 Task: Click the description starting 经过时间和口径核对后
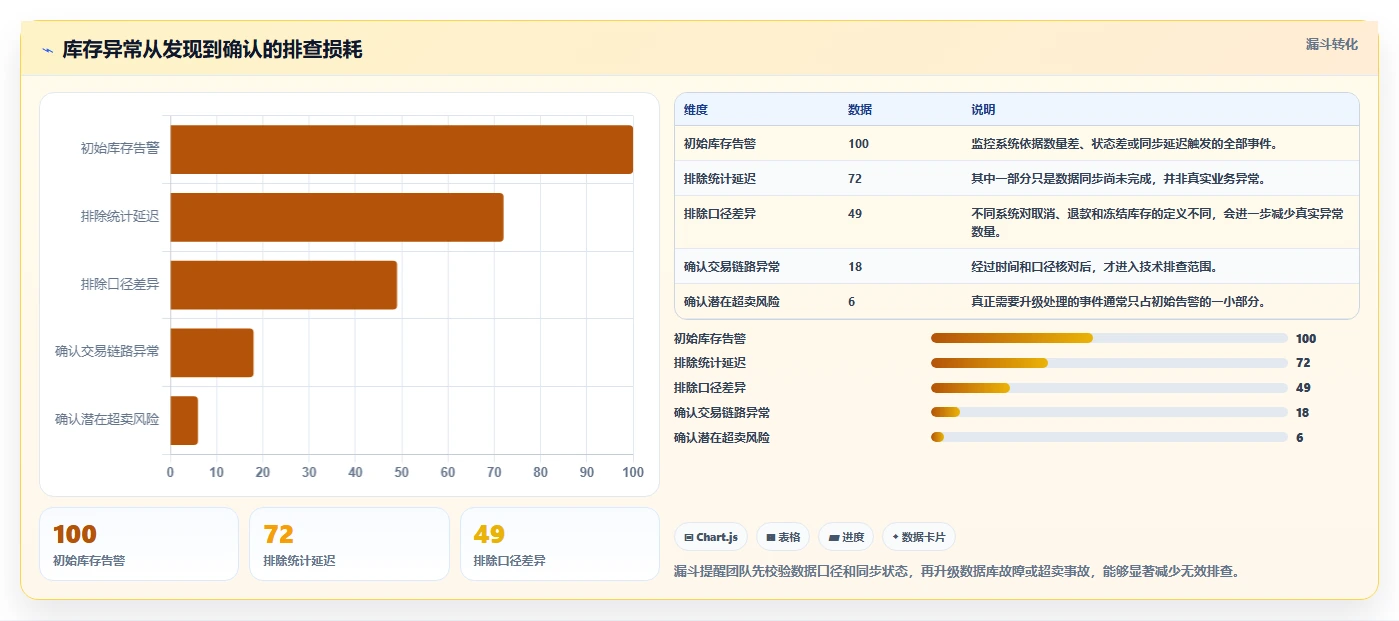[1094, 266]
